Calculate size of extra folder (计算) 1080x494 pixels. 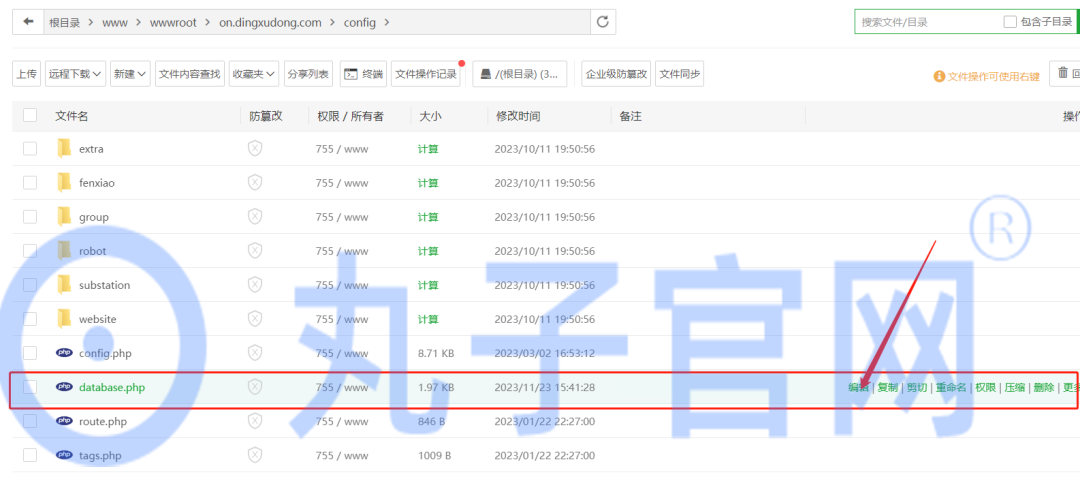click(428, 149)
